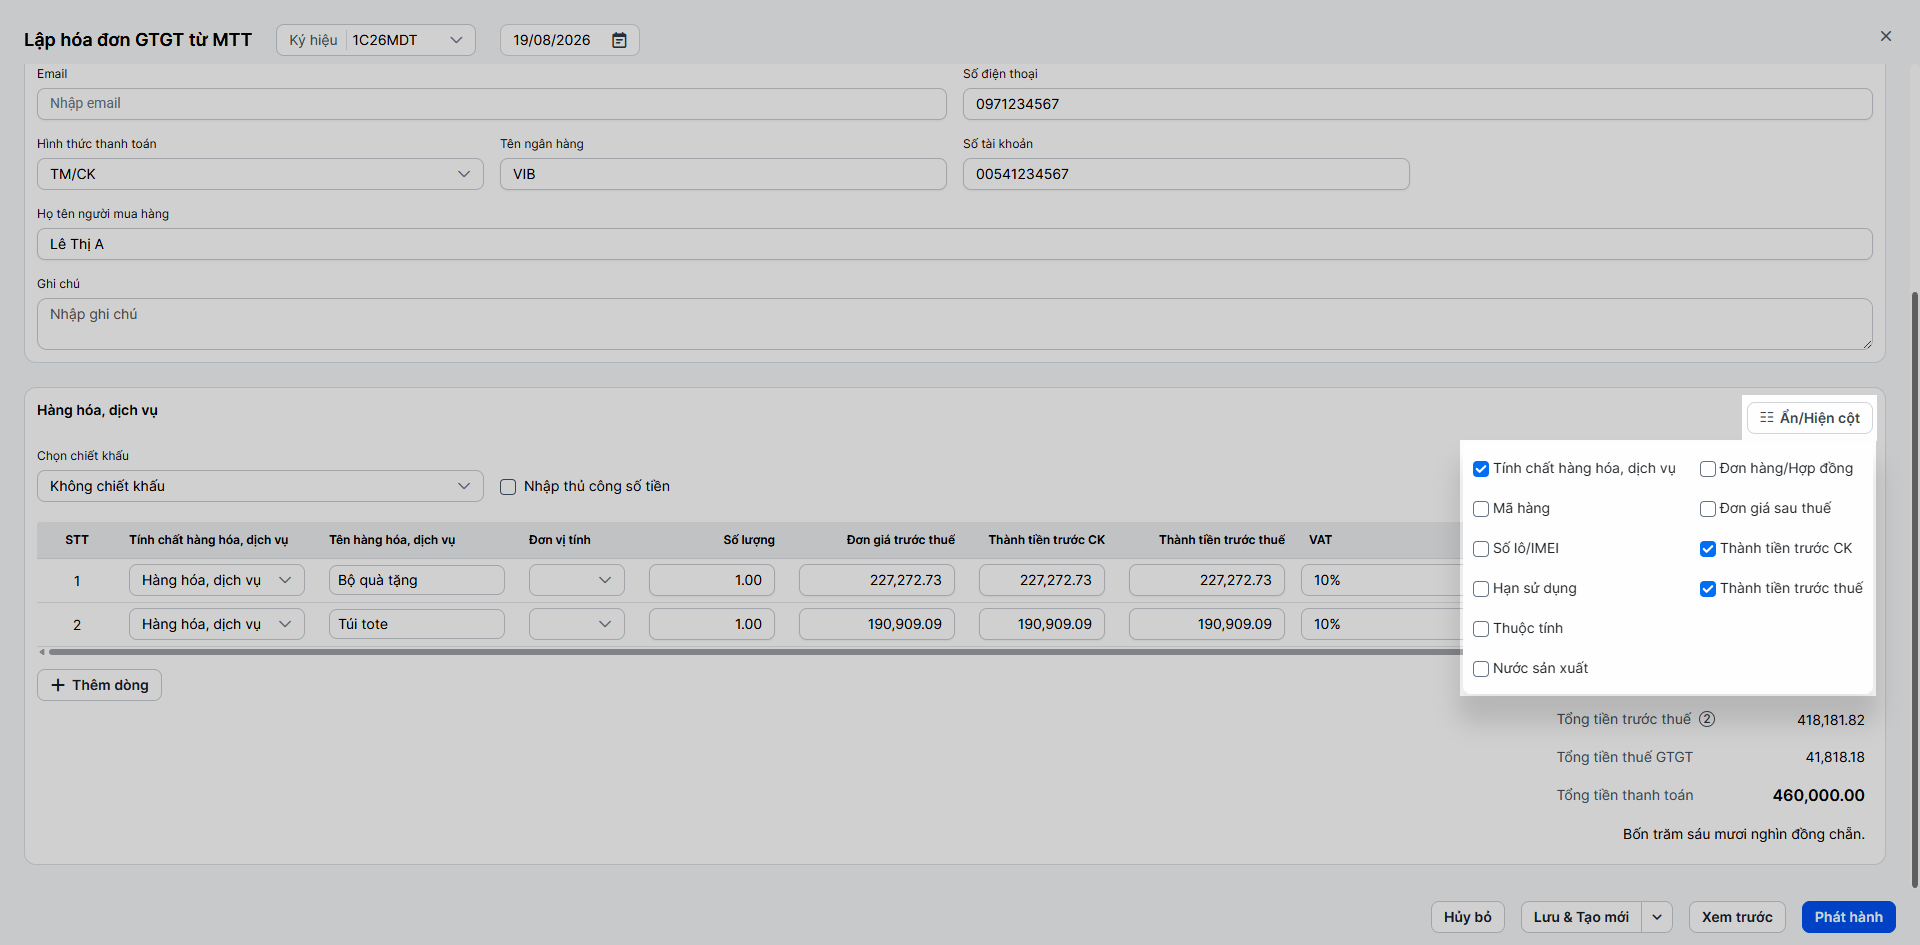
Task: Check the Hạn sử dụng column option
Action: tap(1481, 589)
